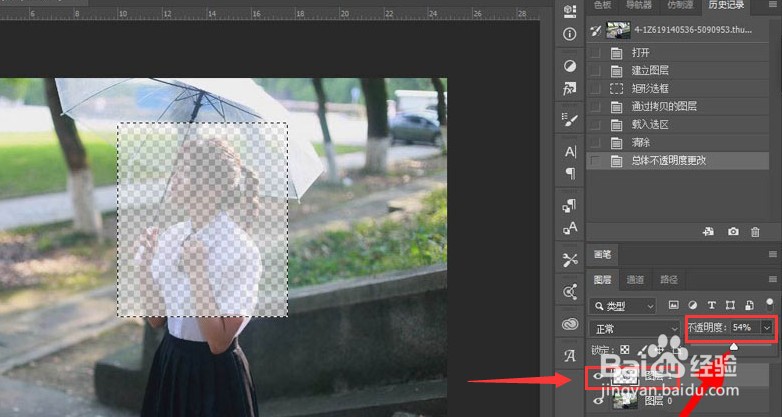The width and height of the screenshot is (782, 417).
Task: Open the Info panel icon
Action: 570,34
